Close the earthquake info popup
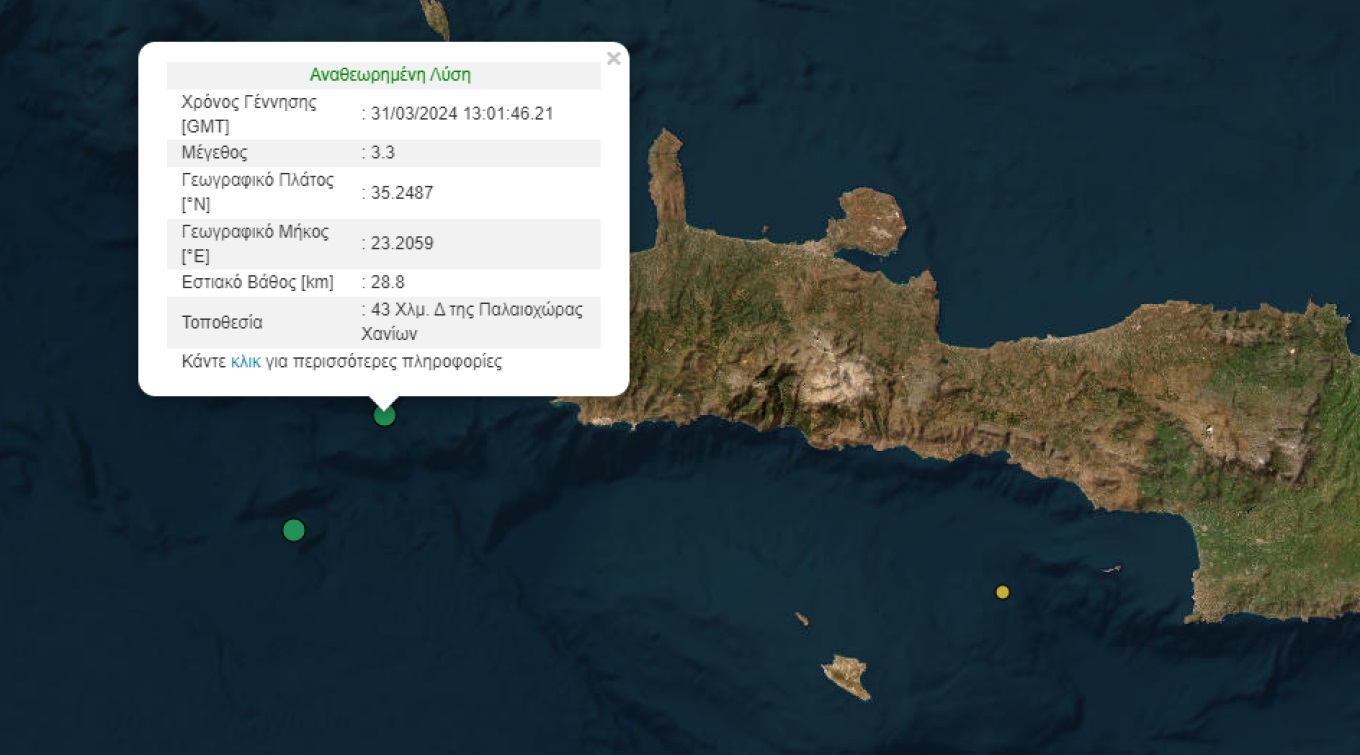The height and width of the screenshot is (755, 1360). (x=613, y=59)
